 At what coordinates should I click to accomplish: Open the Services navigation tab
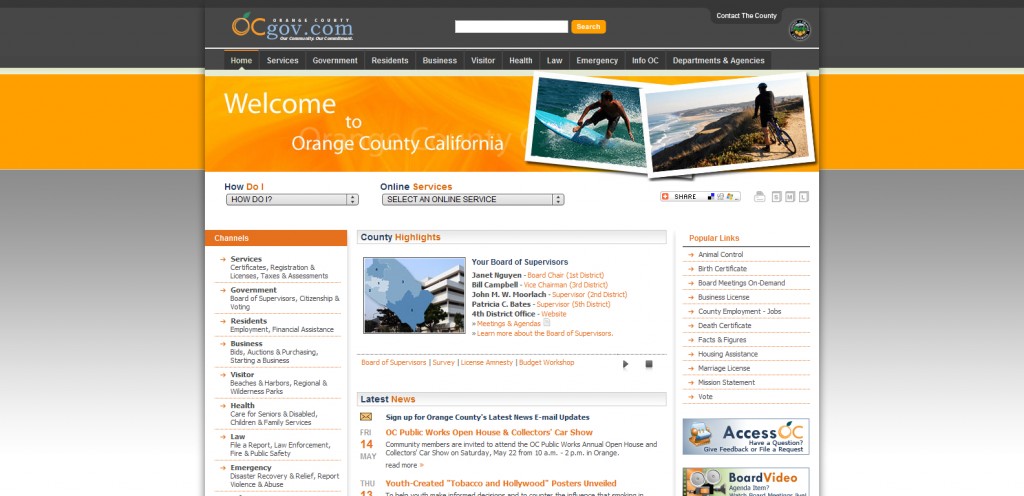[x=282, y=61]
